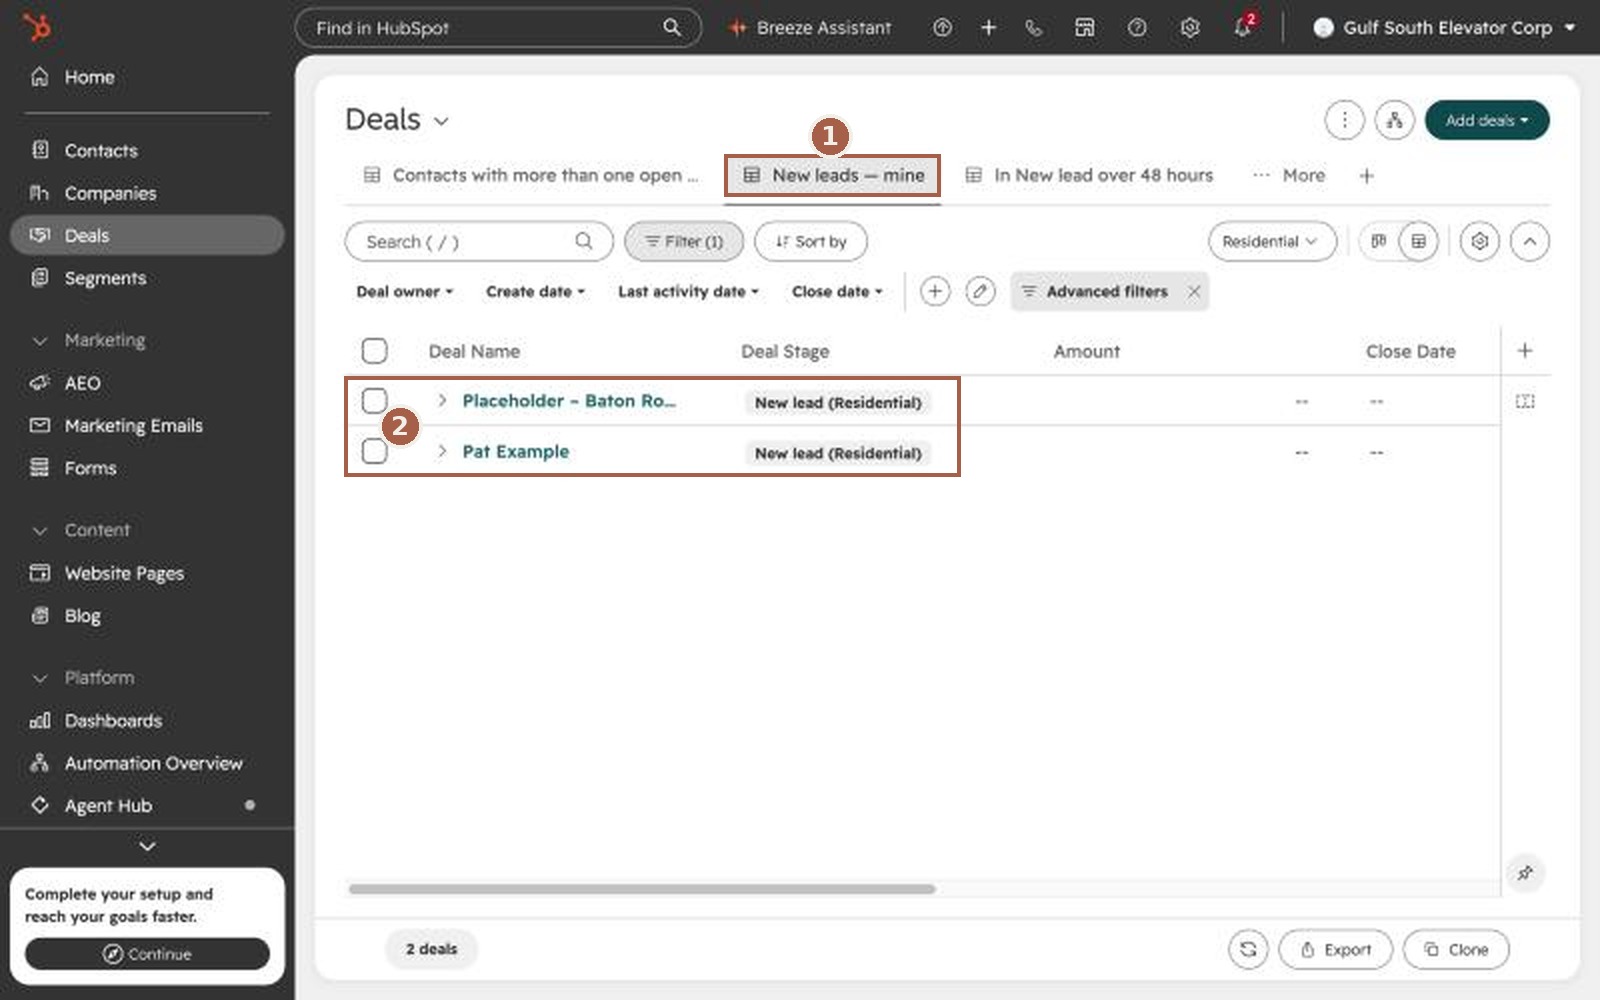Open the Close date filter dropdown
1600x1000 pixels.
tap(837, 291)
